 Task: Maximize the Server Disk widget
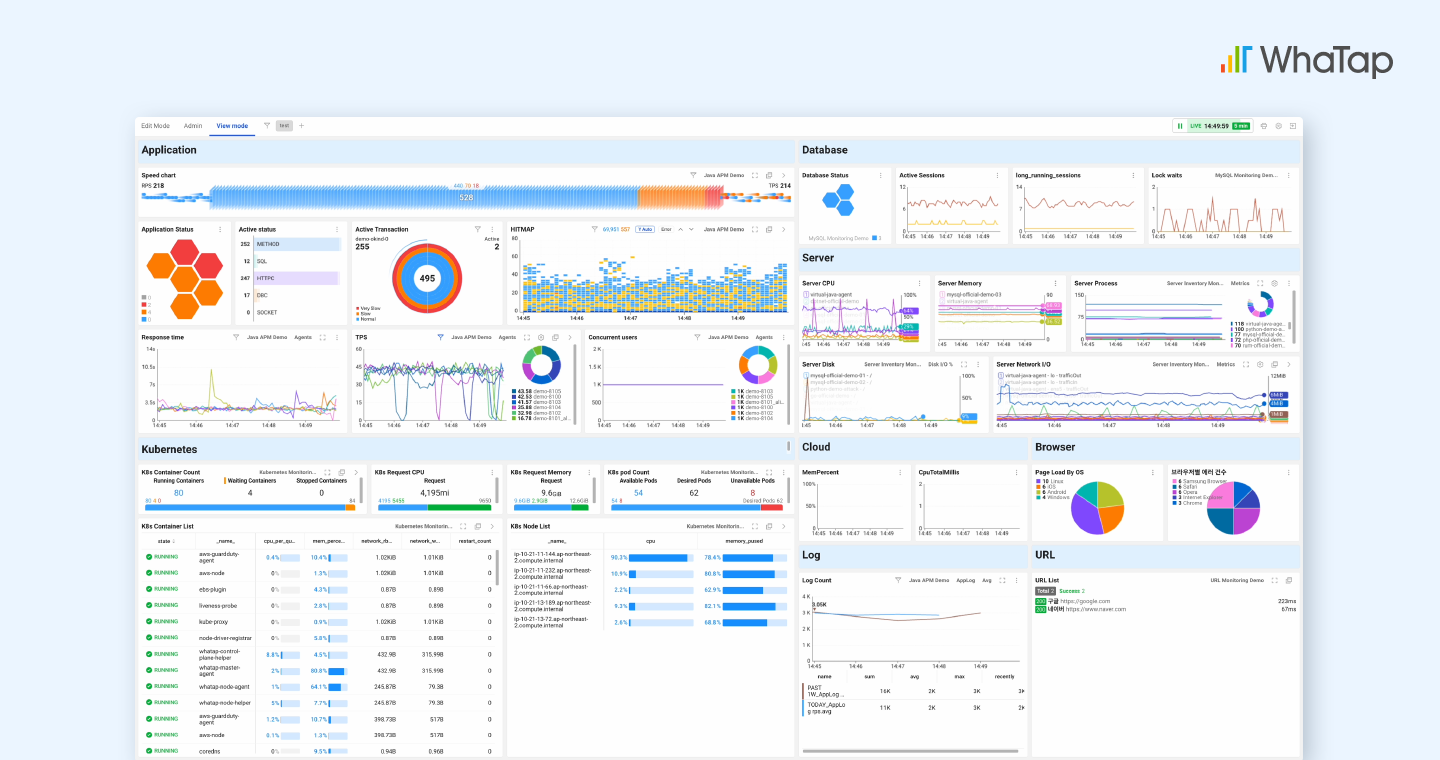962,364
